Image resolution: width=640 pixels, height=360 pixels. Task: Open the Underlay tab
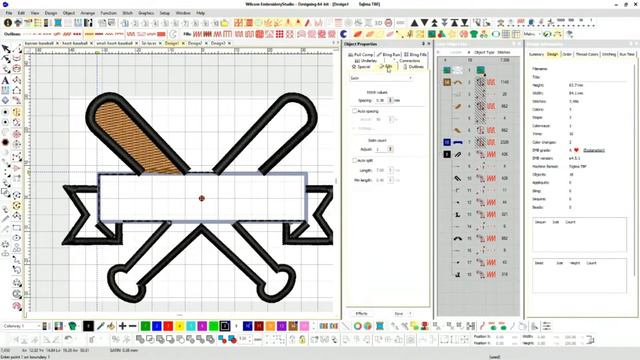click(366, 60)
